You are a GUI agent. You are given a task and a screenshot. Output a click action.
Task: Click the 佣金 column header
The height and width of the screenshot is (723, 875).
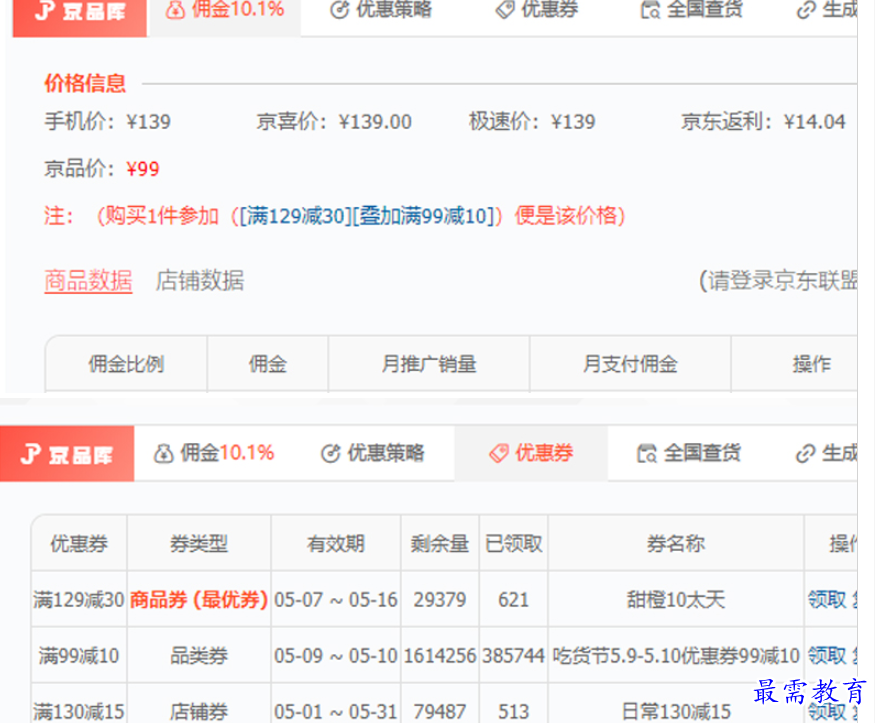268,364
